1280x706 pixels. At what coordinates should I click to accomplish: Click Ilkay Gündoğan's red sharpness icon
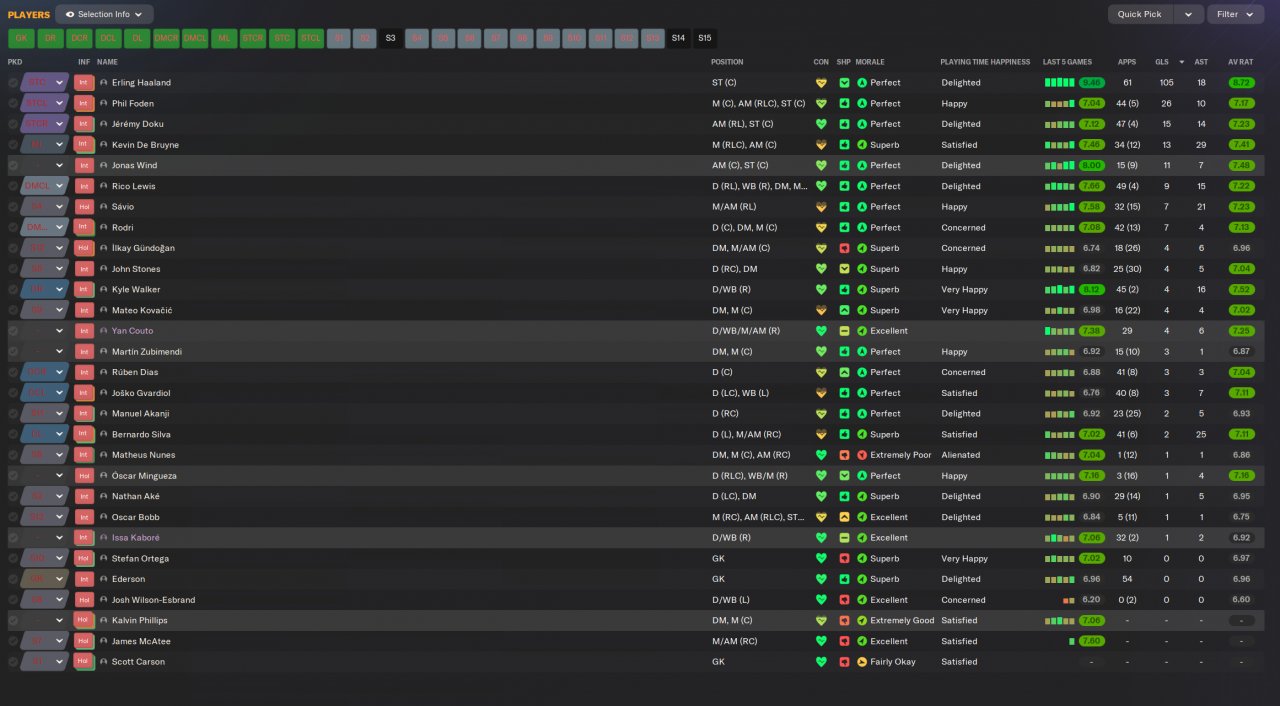click(x=844, y=248)
